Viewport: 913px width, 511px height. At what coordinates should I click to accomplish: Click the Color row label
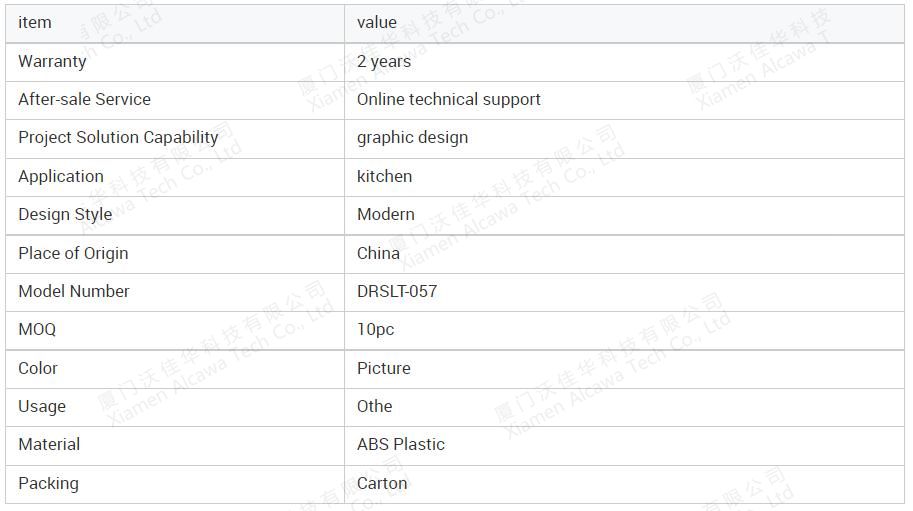coord(38,368)
